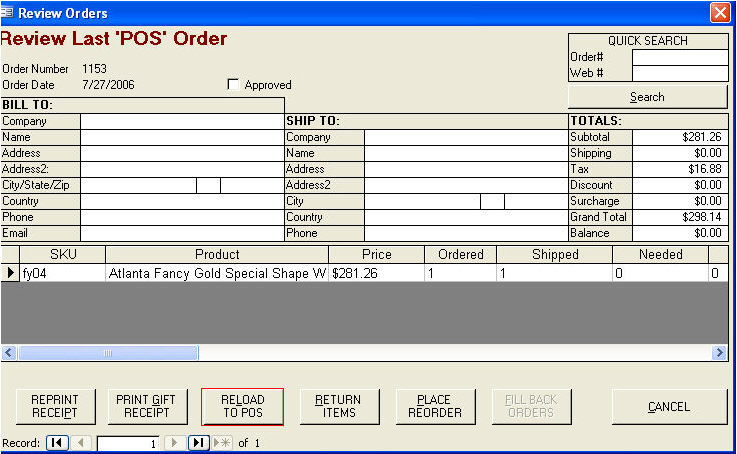The image size is (737, 454).
Task: Open the Review Orders form window icon
Action: coord(7,12)
